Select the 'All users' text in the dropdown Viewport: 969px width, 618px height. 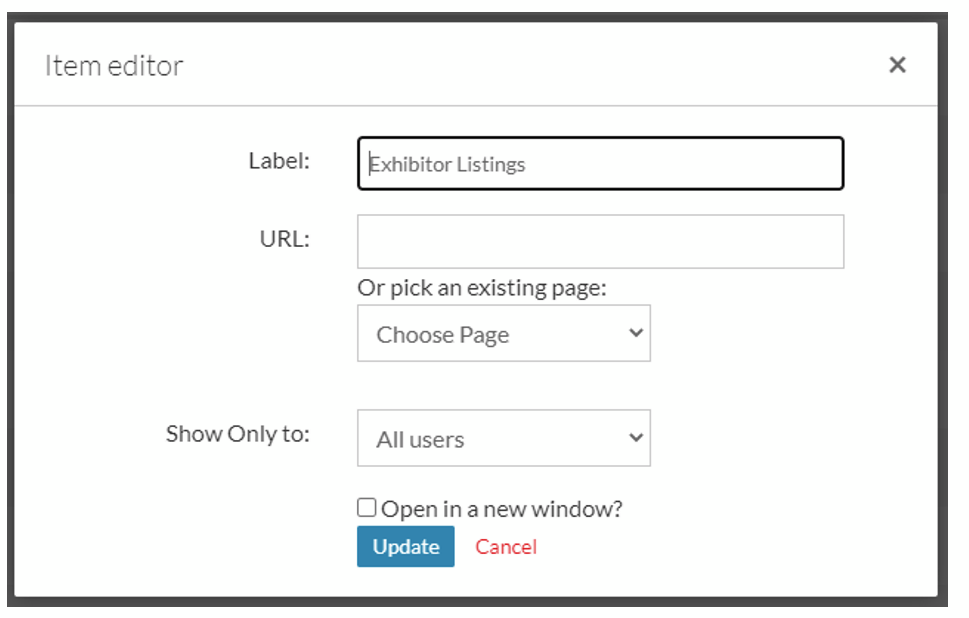point(420,439)
